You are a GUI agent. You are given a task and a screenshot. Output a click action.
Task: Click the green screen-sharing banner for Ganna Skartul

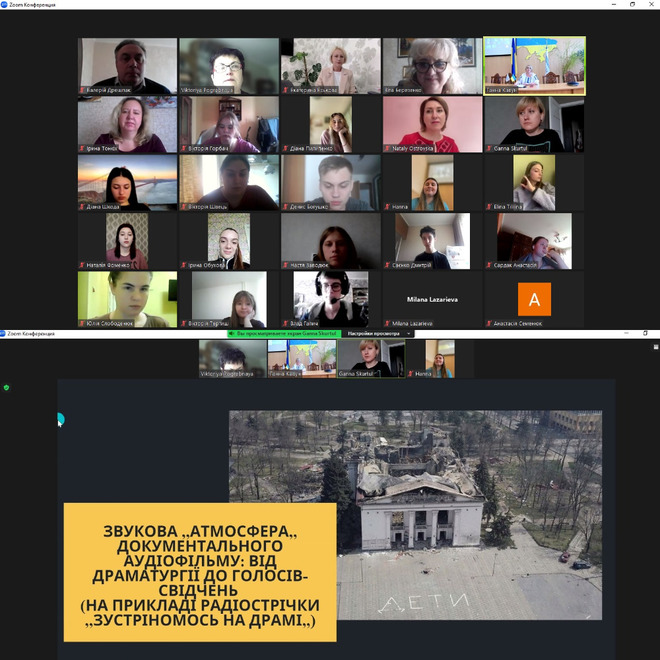pyautogui.click(x=284, y=333)
